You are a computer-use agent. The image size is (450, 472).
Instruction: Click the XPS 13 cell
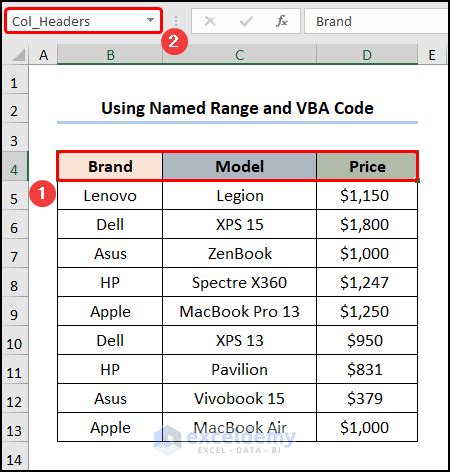click(239, 340)
